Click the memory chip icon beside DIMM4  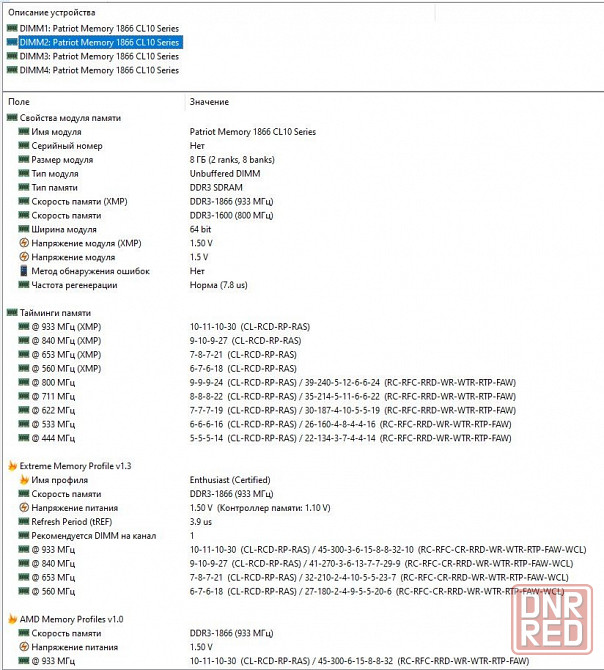tap(12, 70)
